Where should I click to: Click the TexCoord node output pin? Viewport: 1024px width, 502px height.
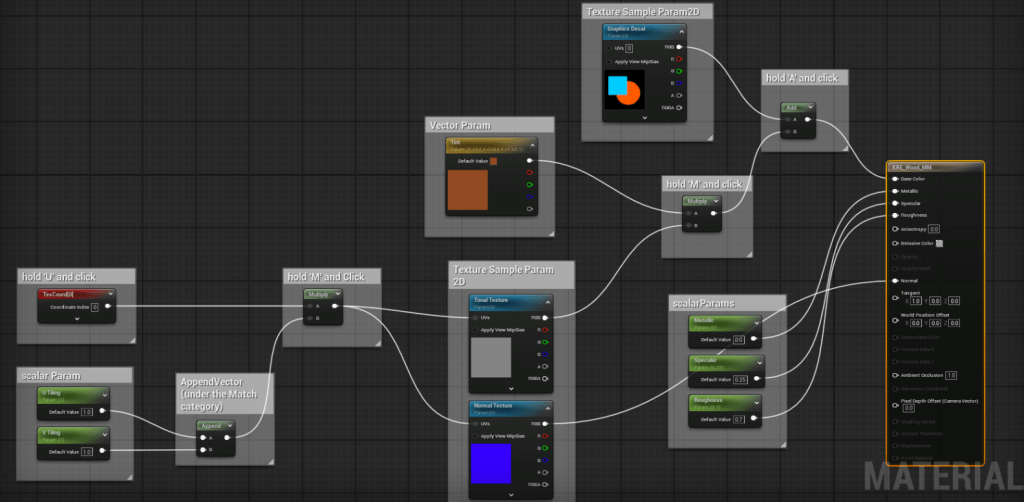[109, 307]
